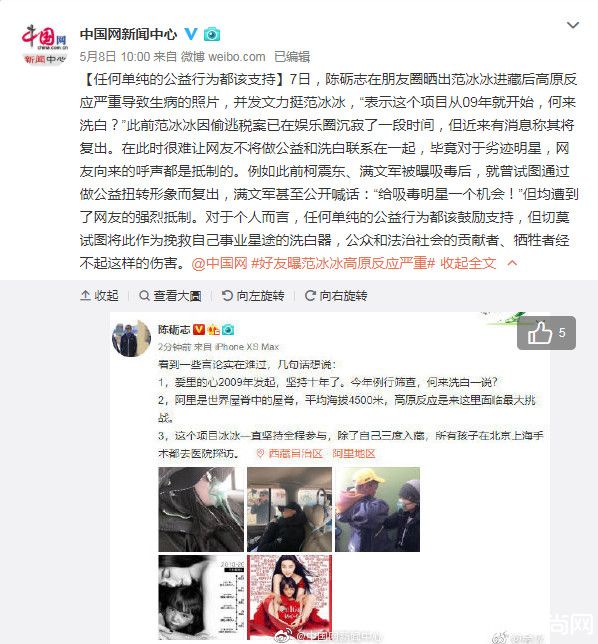
Task: Click the blue verified V badge
Action: click(191, 34)
